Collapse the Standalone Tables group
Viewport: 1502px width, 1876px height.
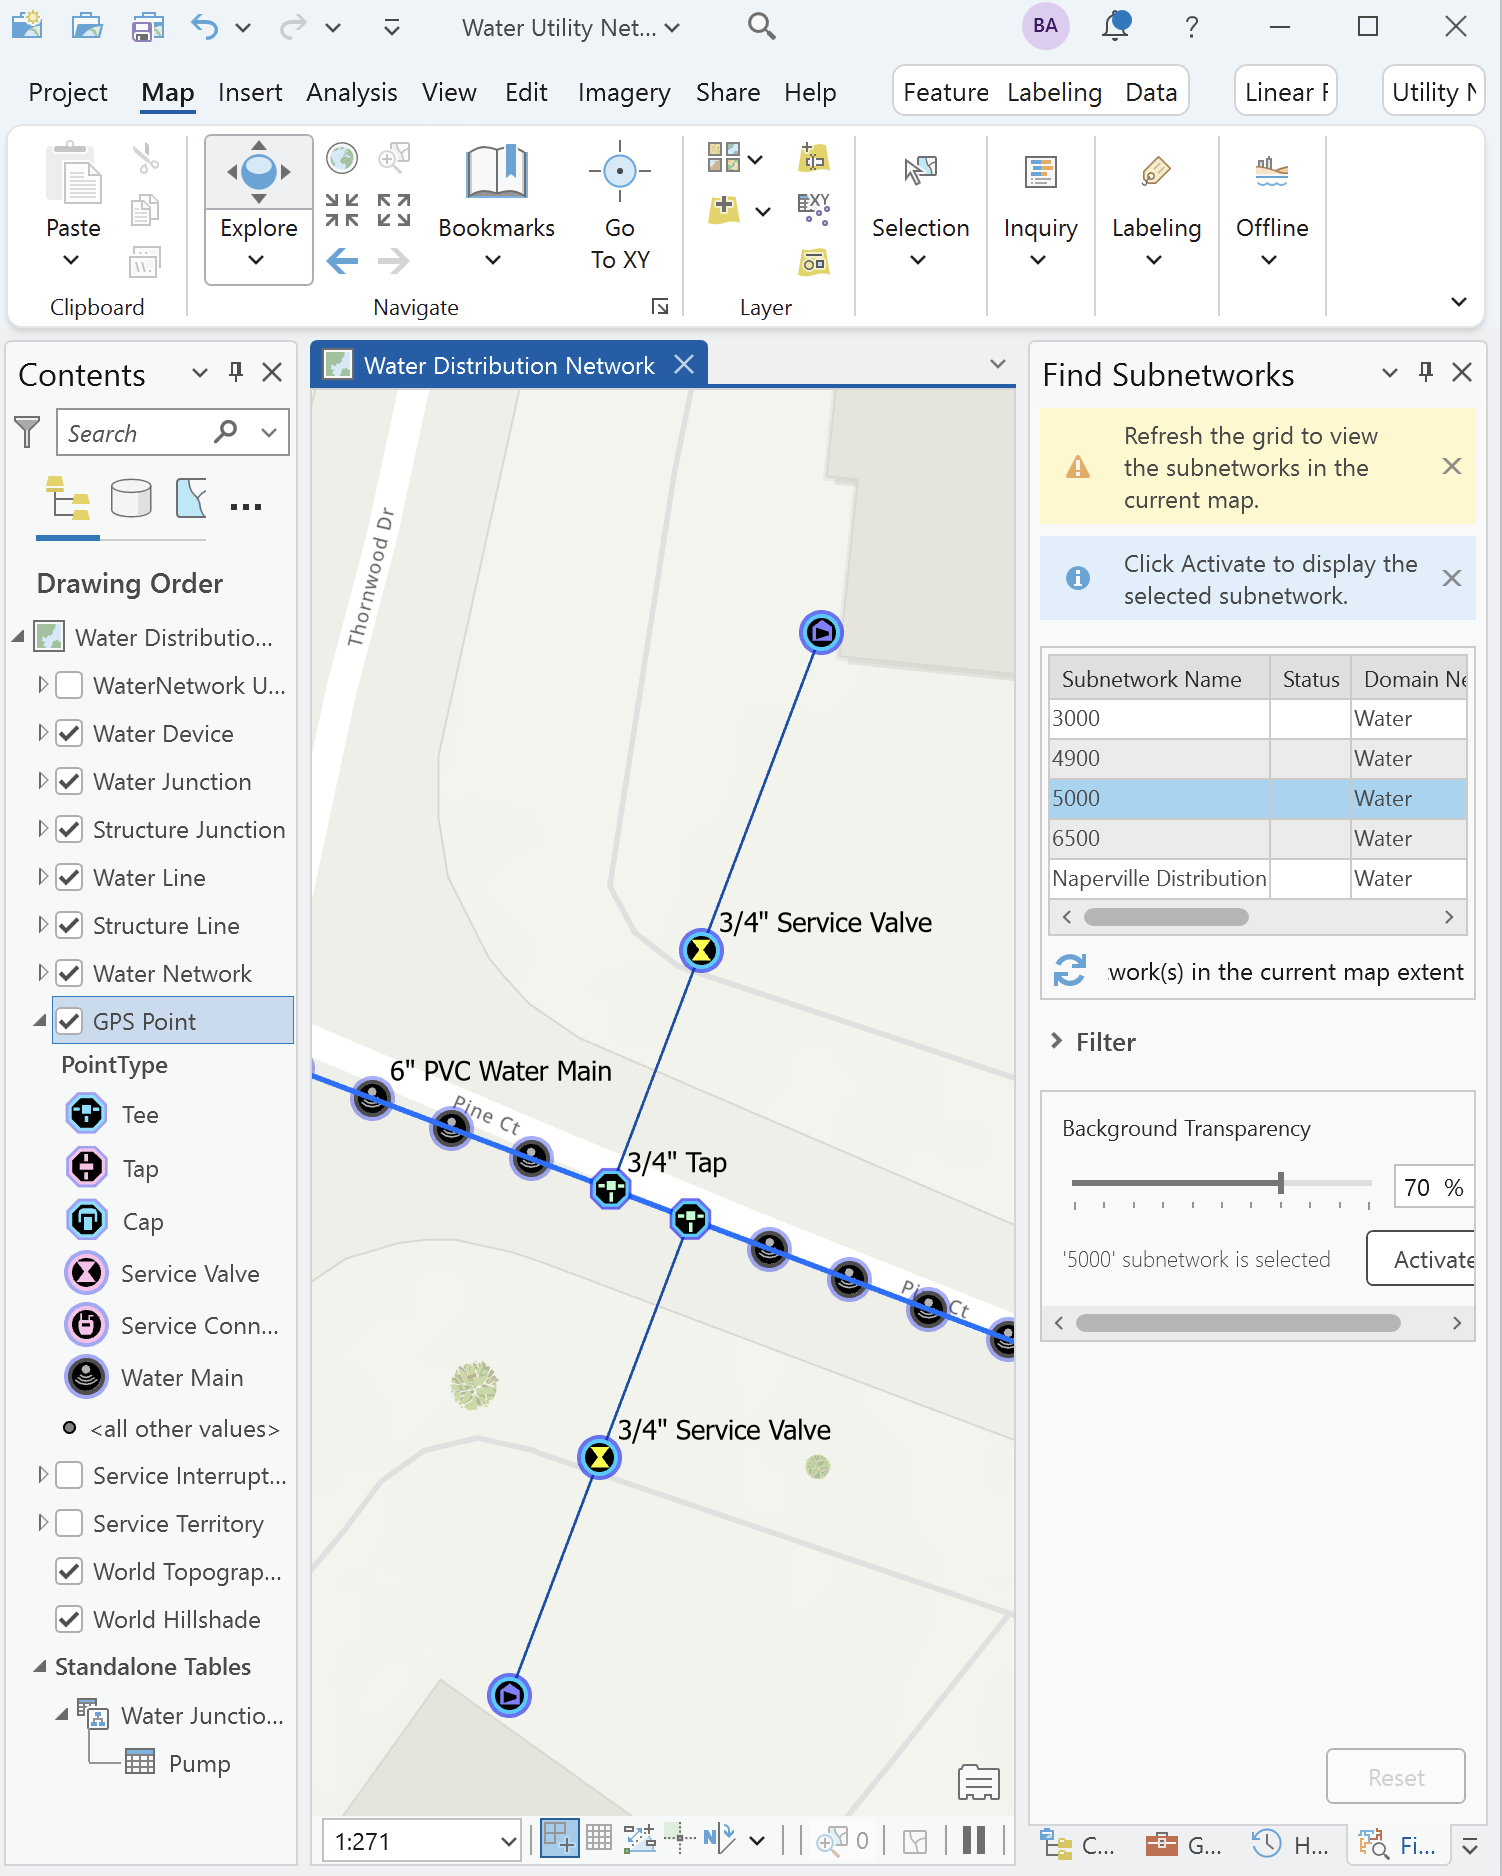click(40, 1666)
